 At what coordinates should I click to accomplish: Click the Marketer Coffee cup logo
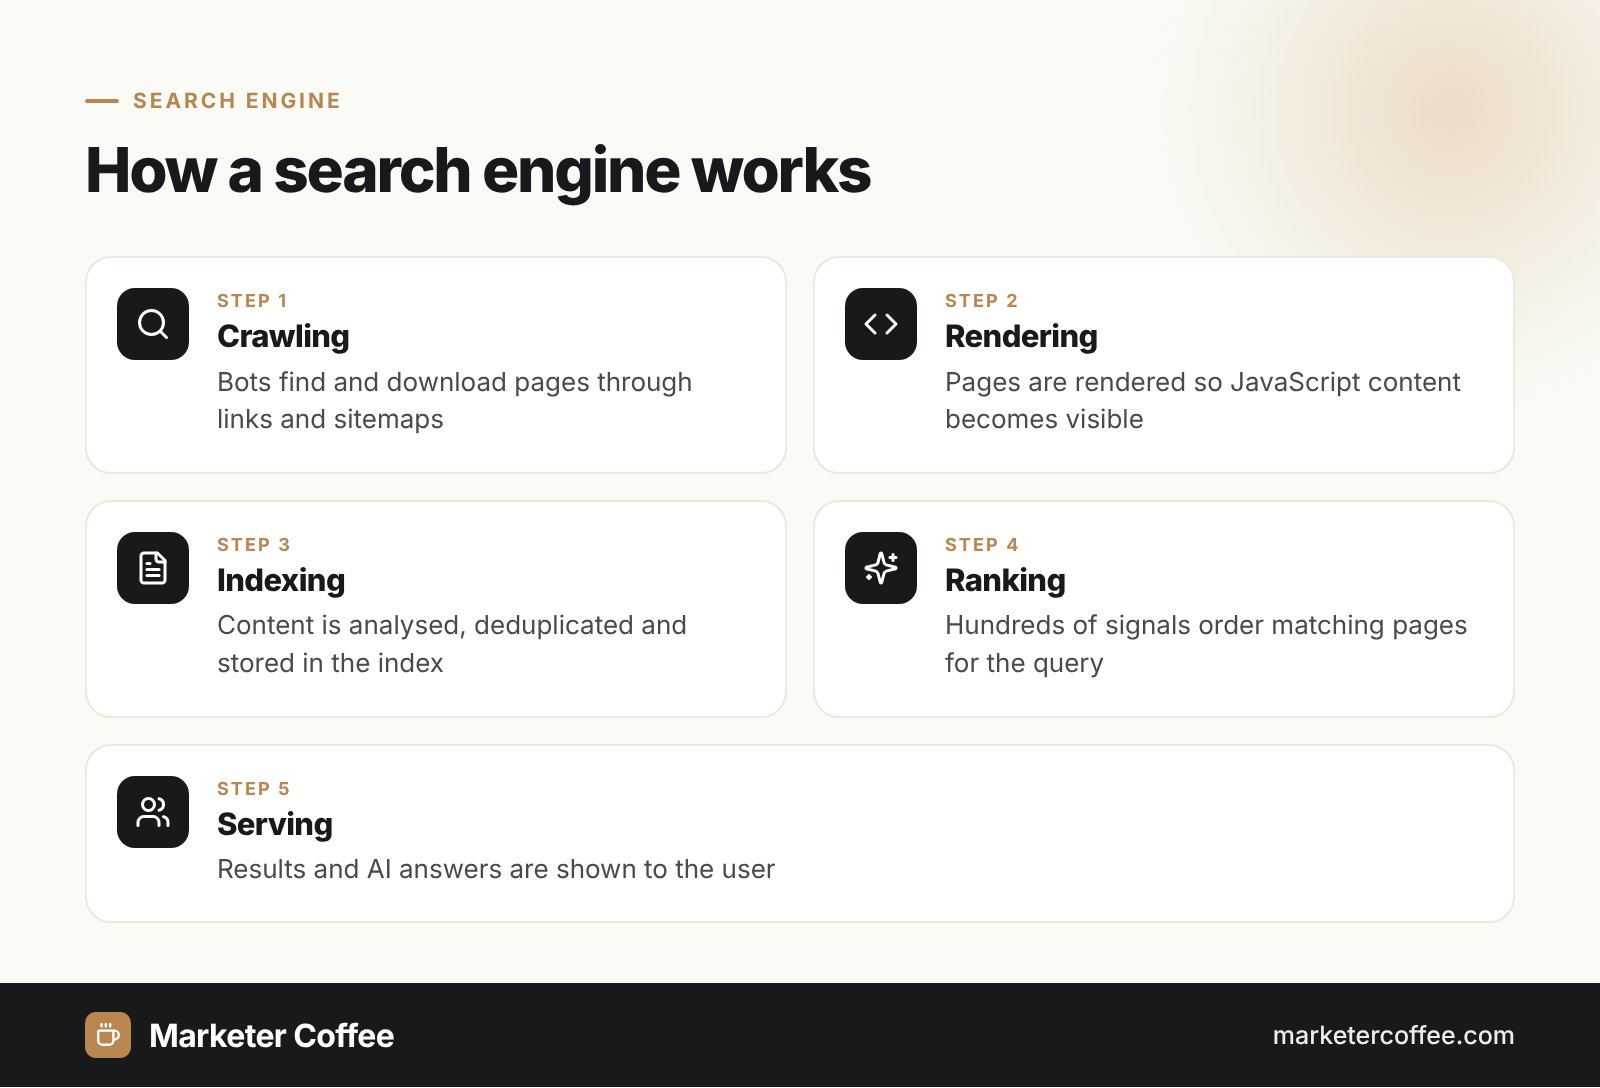108,1035
